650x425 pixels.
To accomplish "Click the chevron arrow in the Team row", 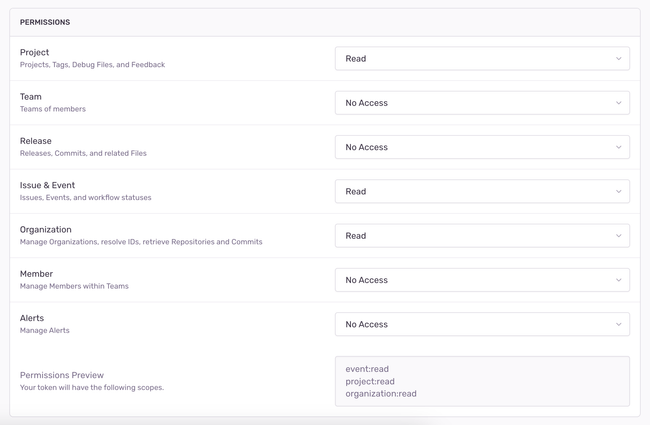I will tap(619, 103).
